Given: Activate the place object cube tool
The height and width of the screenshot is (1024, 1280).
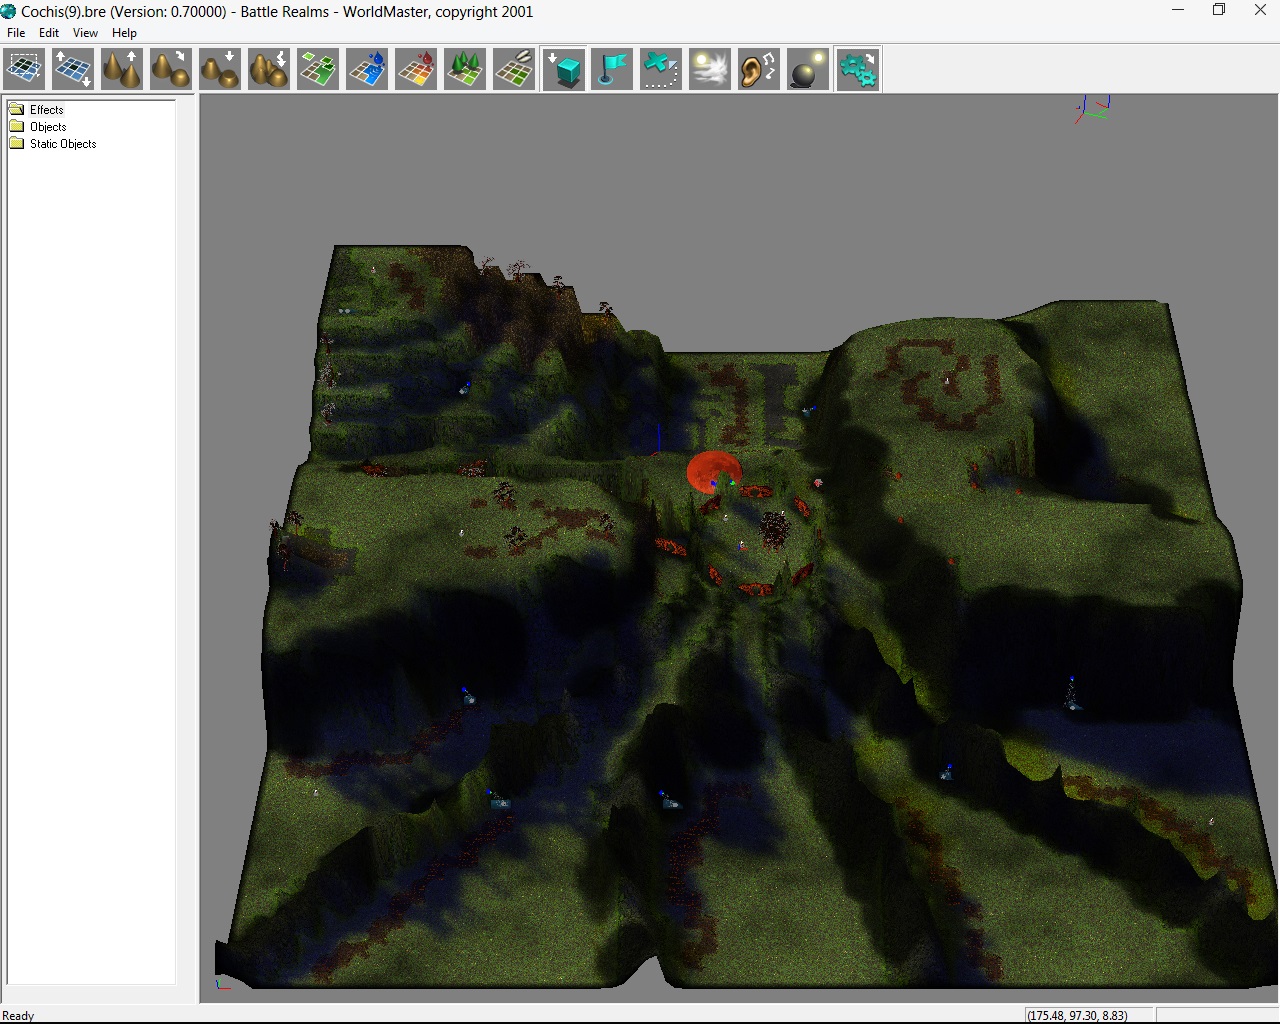Looking at the screenshot, I should pyautogui.click(x=564, y=70).
